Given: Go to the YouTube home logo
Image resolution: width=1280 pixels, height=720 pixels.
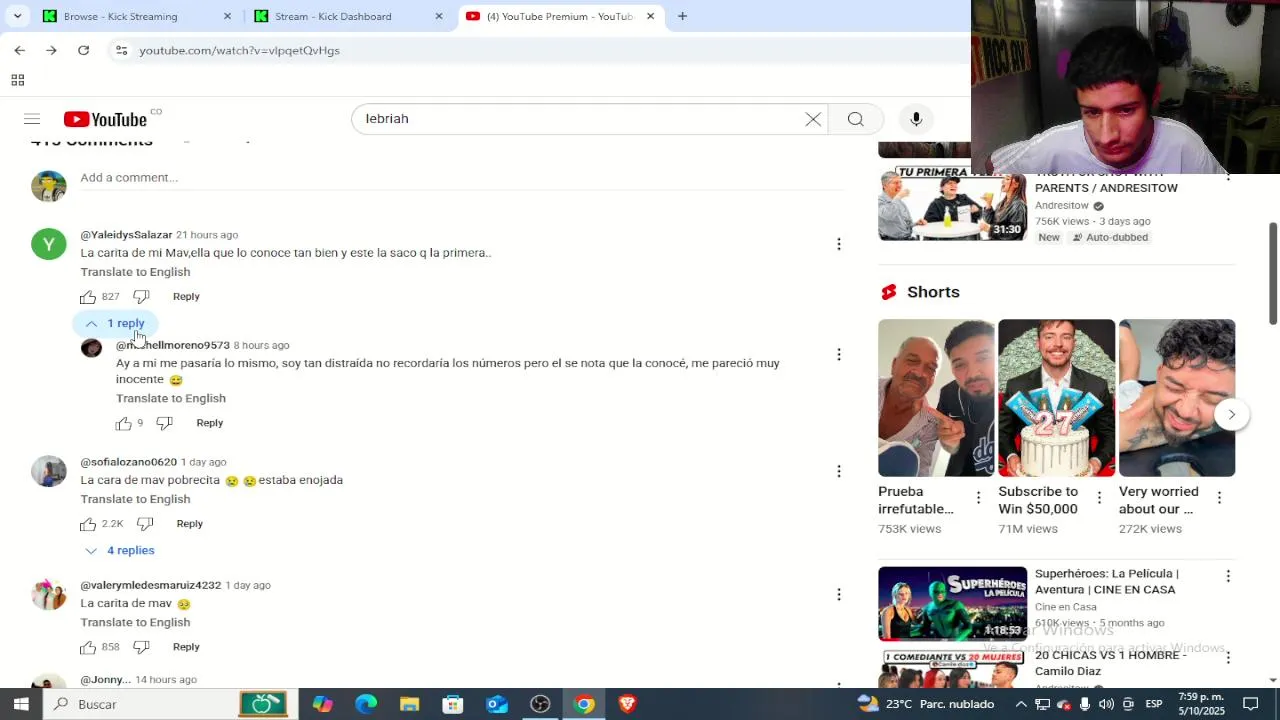Looking at the screenshot, I should coord(105,119).
